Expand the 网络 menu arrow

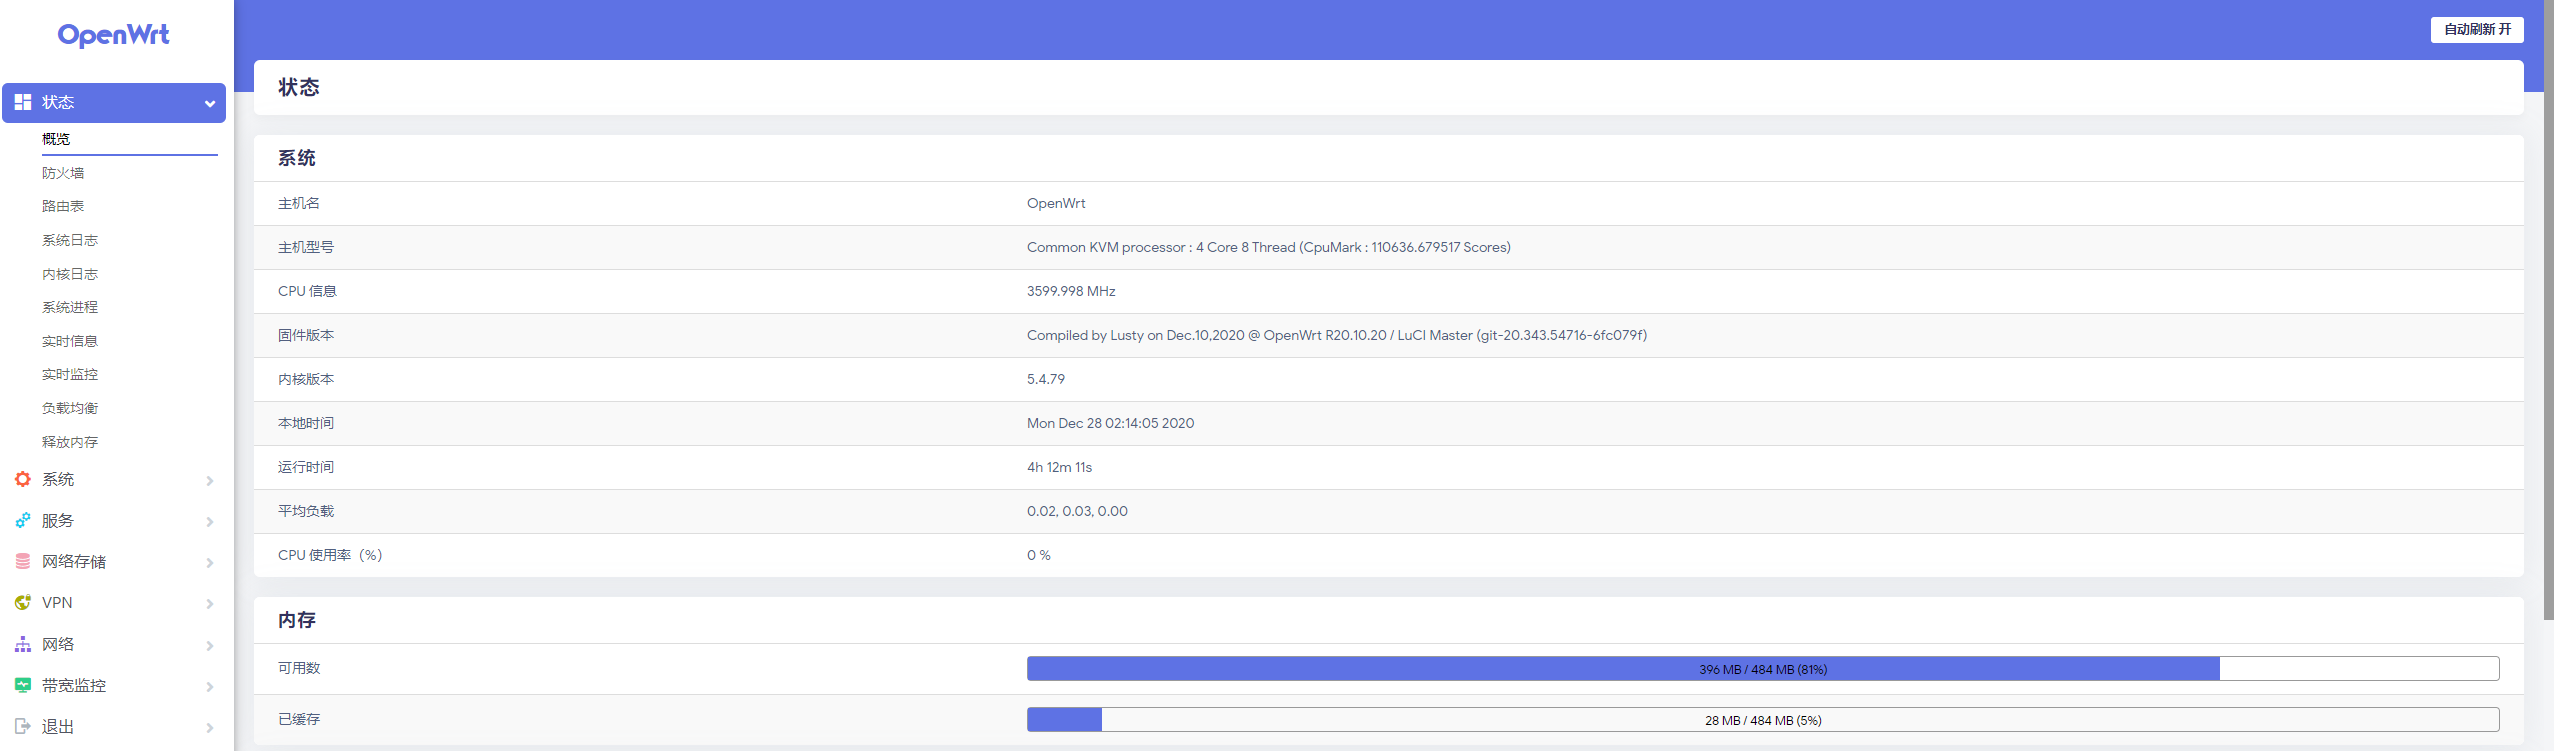point(210,645)
